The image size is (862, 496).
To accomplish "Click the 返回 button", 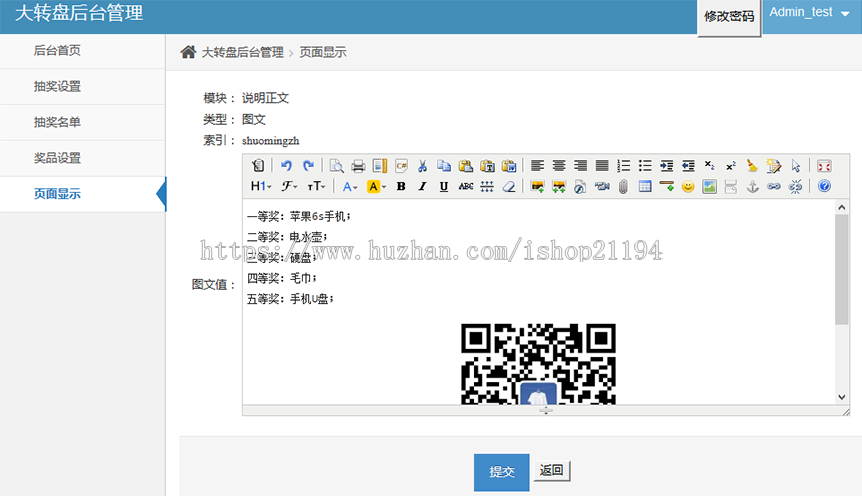I will click(552, 470).
